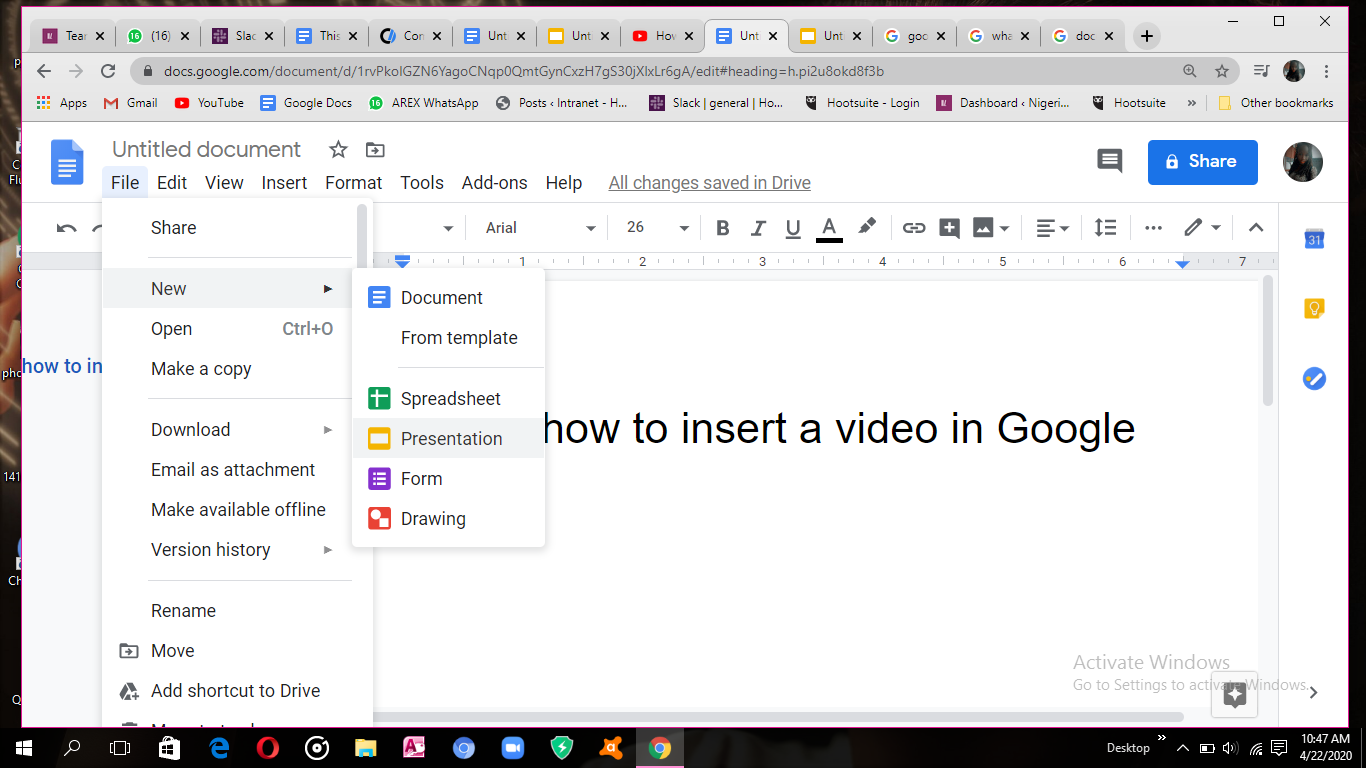This screenshot has height=768, width=1366.
Task: Click the Add comment toolbar icon
Action: pos(949,228)
